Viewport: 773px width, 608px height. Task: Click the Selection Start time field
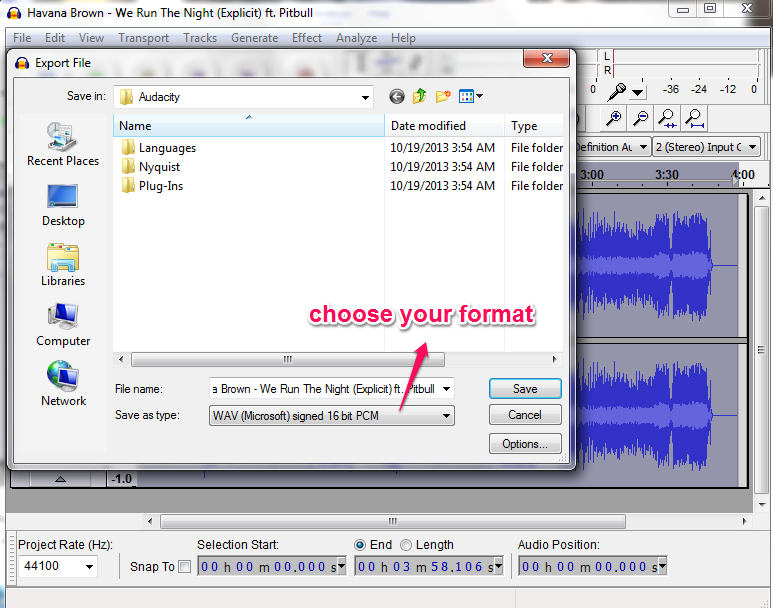pos(268,566)
